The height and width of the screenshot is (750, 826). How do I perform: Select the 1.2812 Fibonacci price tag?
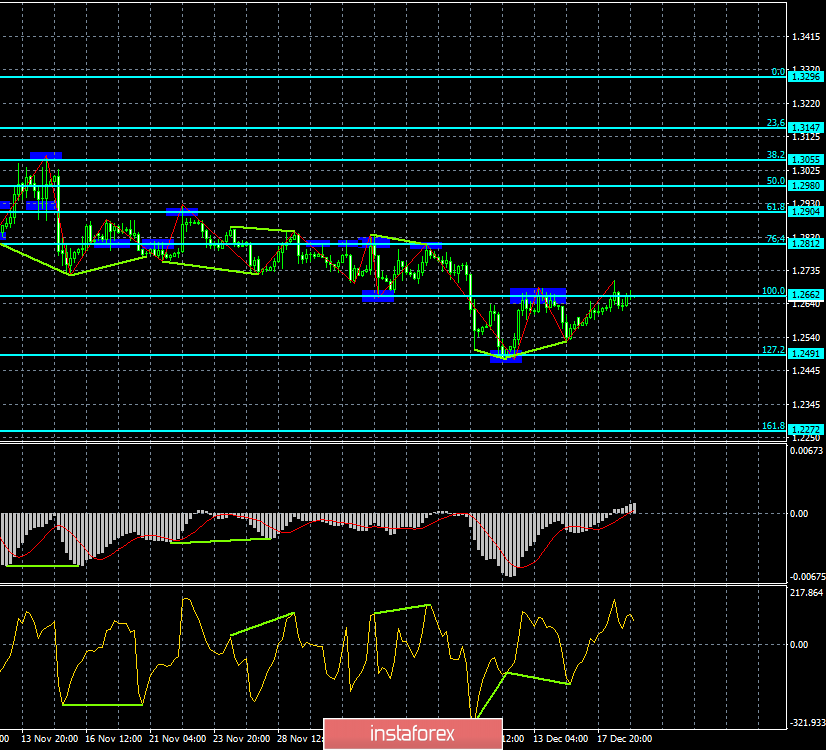point(805,244)
